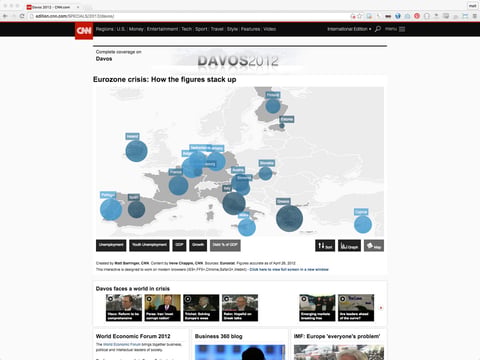Switch to Sort view button
This screenshot has height=360, width=480.
325,246
